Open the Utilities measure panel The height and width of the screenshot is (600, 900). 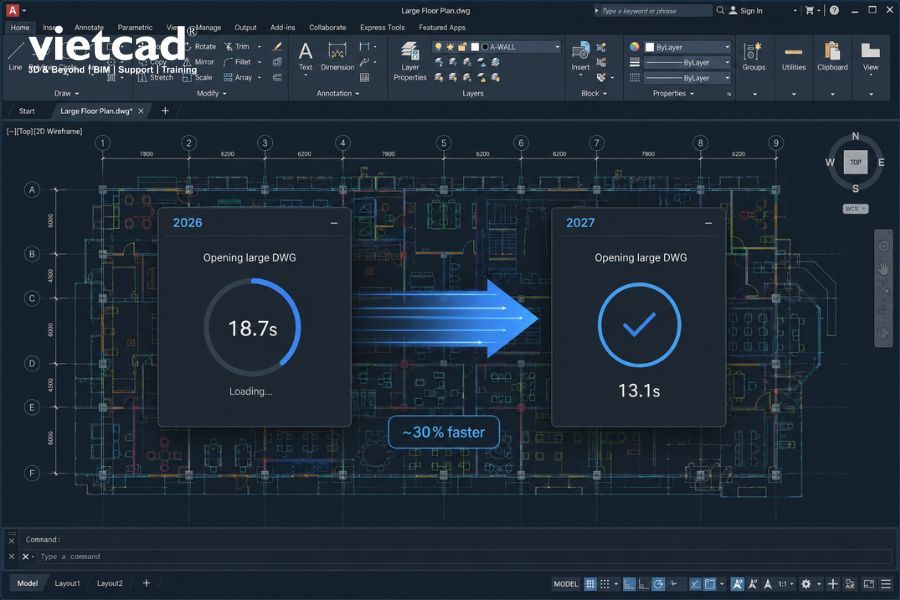click(794, 56)
